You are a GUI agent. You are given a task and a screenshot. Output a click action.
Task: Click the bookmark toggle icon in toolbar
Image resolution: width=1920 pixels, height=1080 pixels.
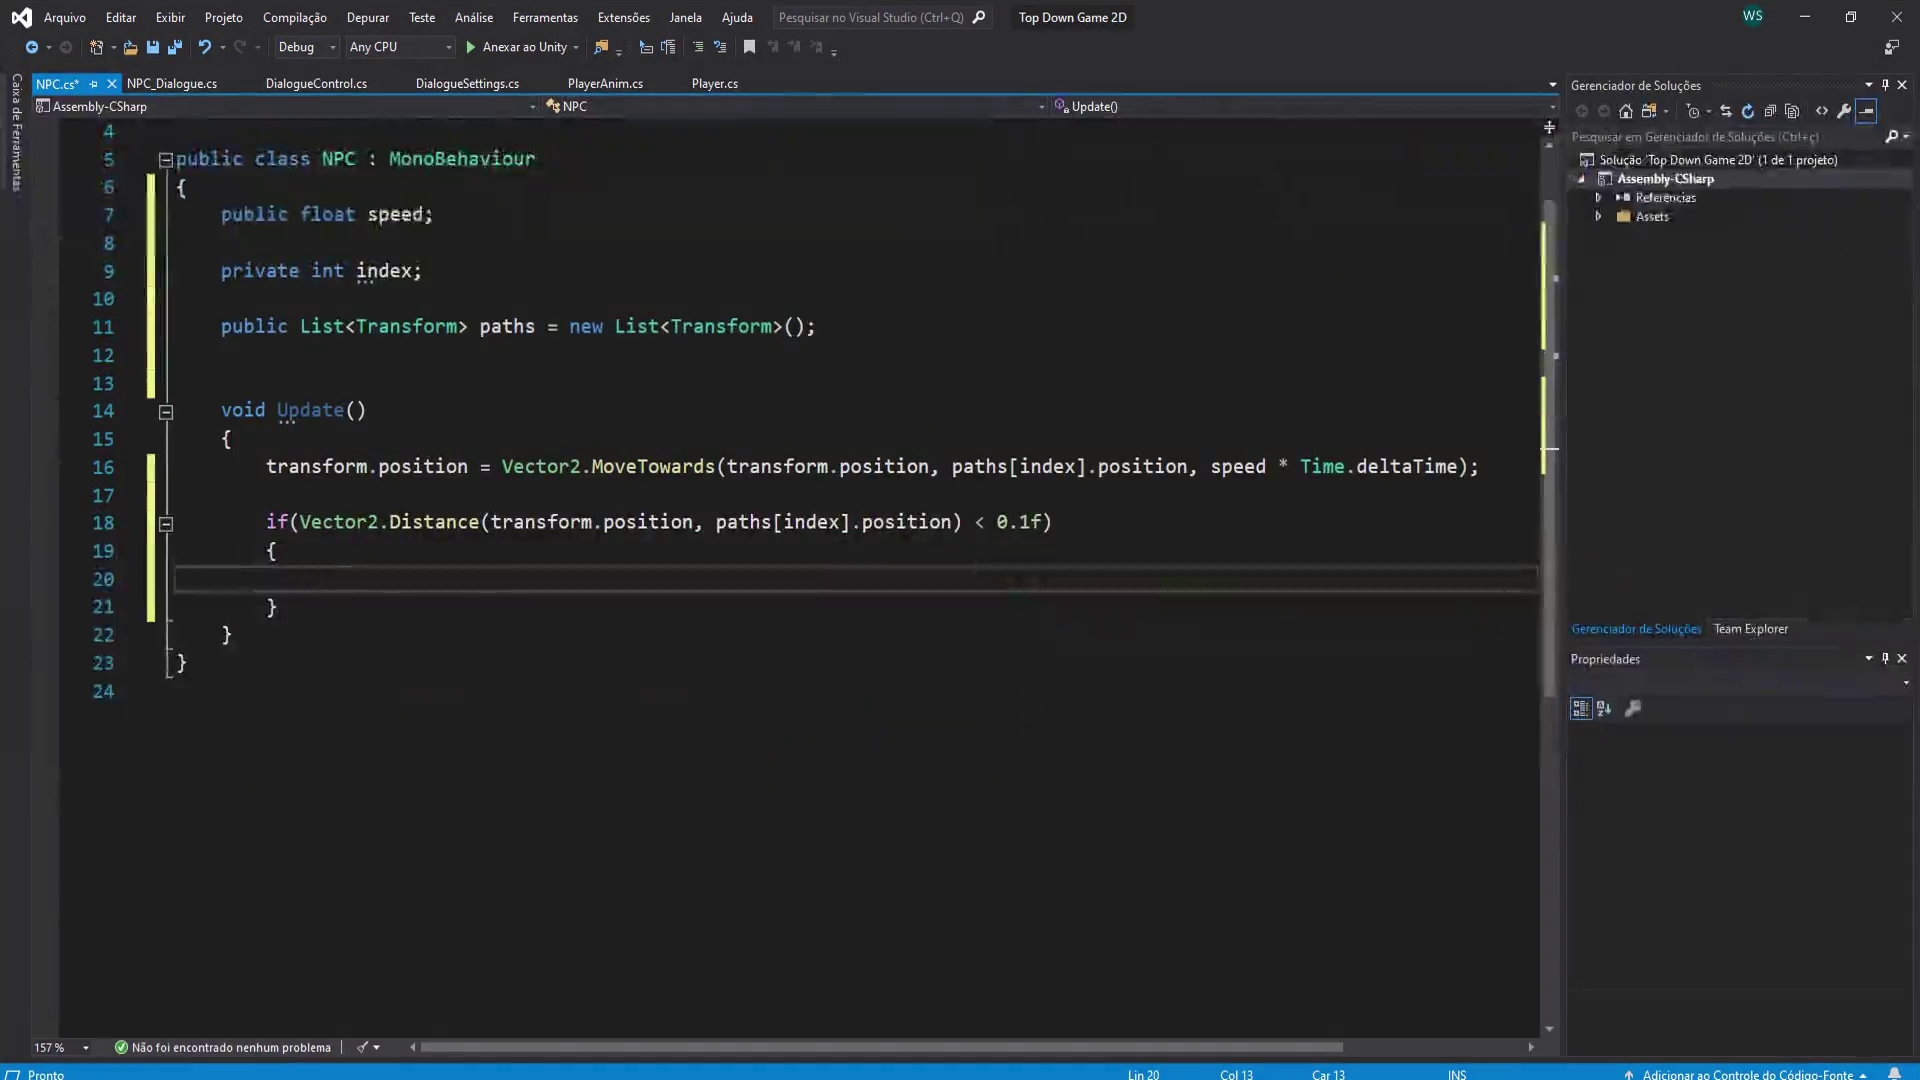point(749,47)
